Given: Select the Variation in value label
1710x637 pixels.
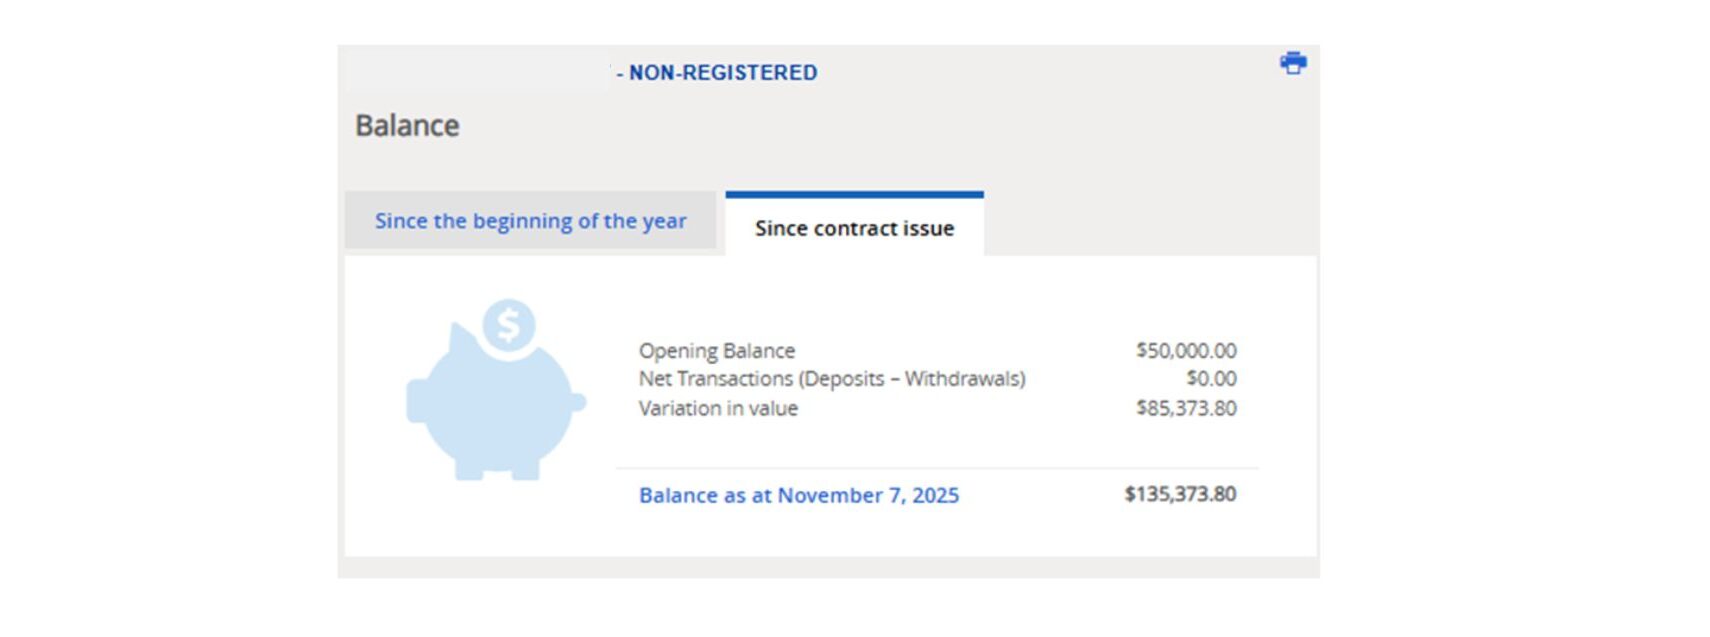Looking at the screenshot, I should [718, 408].
